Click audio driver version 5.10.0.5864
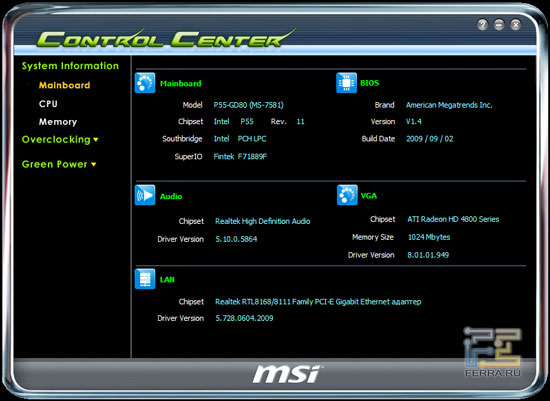Image resolution: width=550 pixels, height=401 pixels. coord(236,239)
